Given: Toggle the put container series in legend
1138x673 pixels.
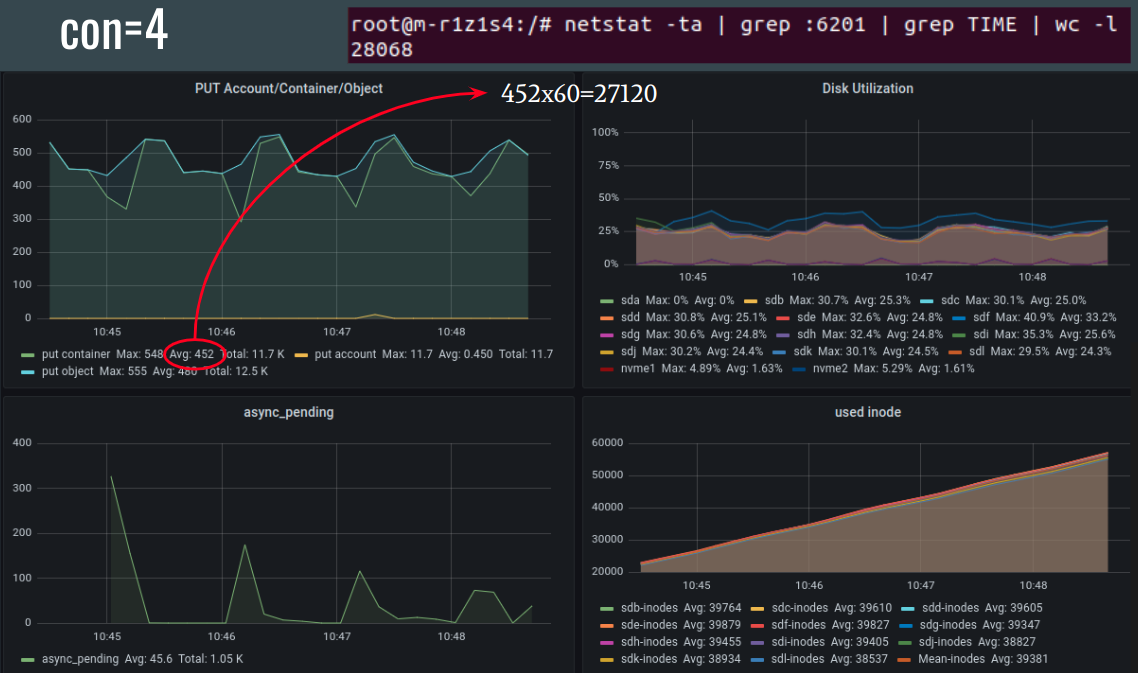Looking at the screenshot, I should (x=75, y=354).
